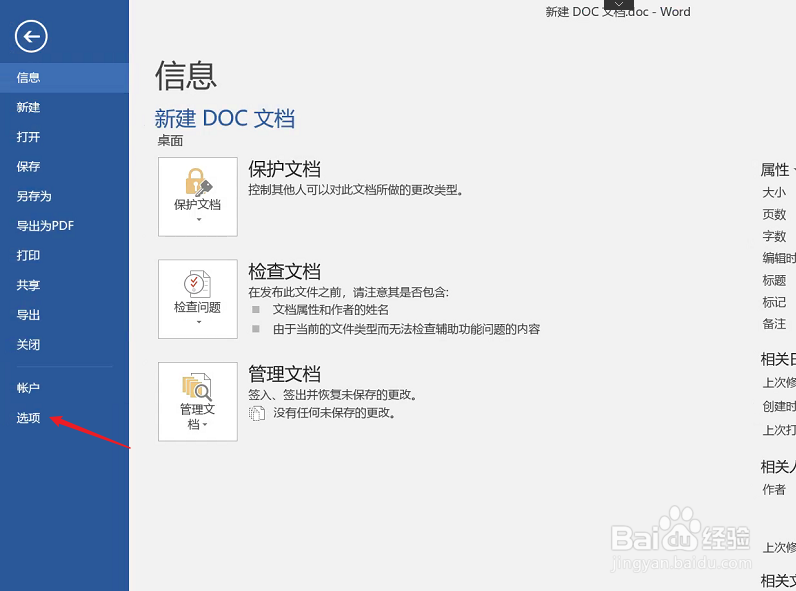Viewport: 796px width, 591px height.
Task: Open 共享 in the sidebar
Action: [64, 285]
